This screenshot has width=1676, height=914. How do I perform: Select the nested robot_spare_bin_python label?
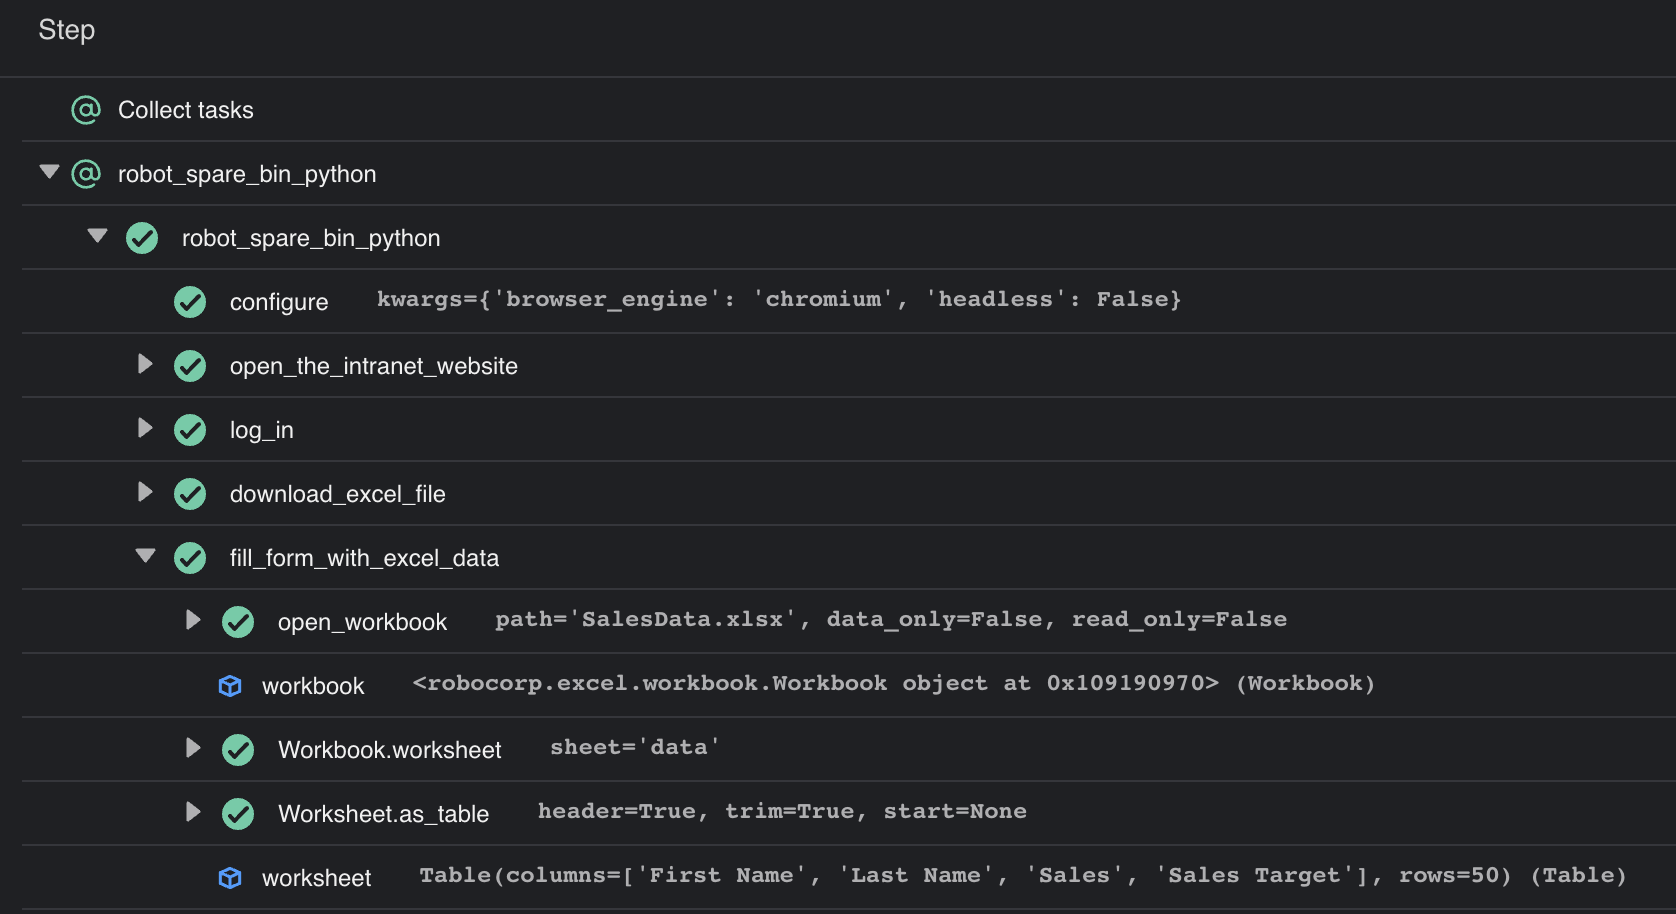click(311, 238)
